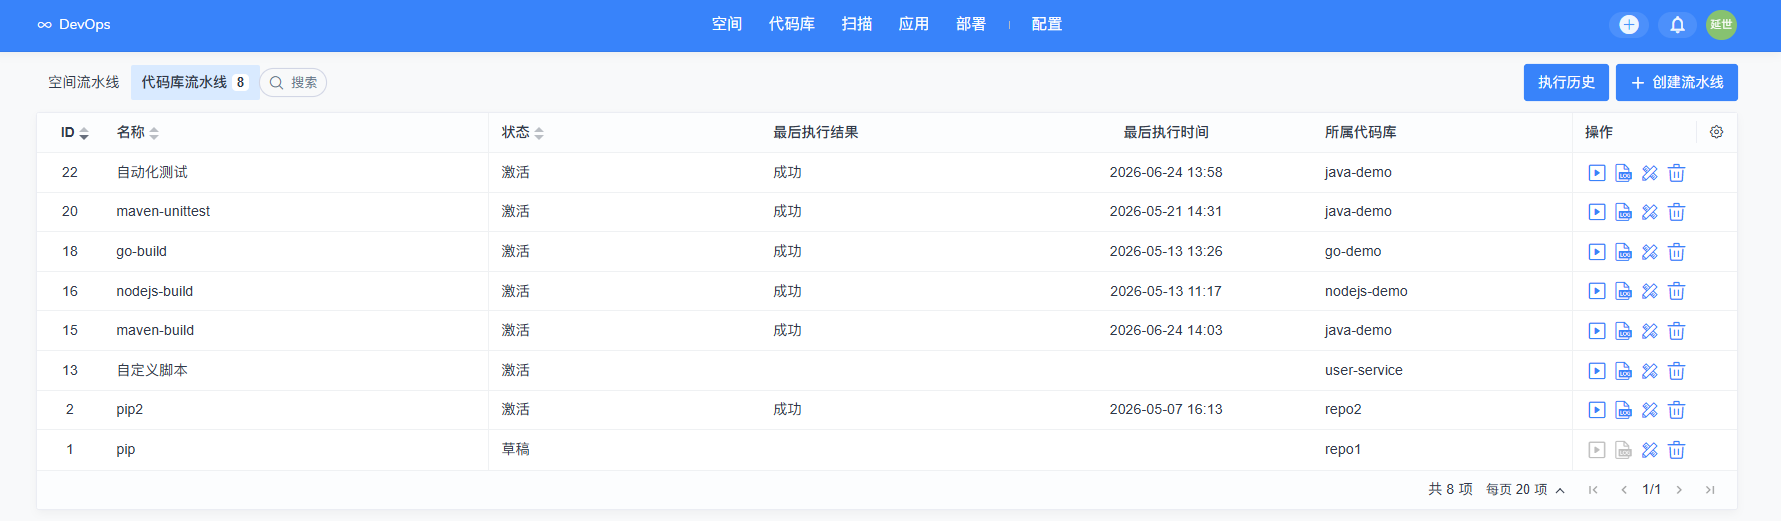Edit the go-build pipeline
The height and width of the screenshot is (521, 1781).
coord(1650,252)
